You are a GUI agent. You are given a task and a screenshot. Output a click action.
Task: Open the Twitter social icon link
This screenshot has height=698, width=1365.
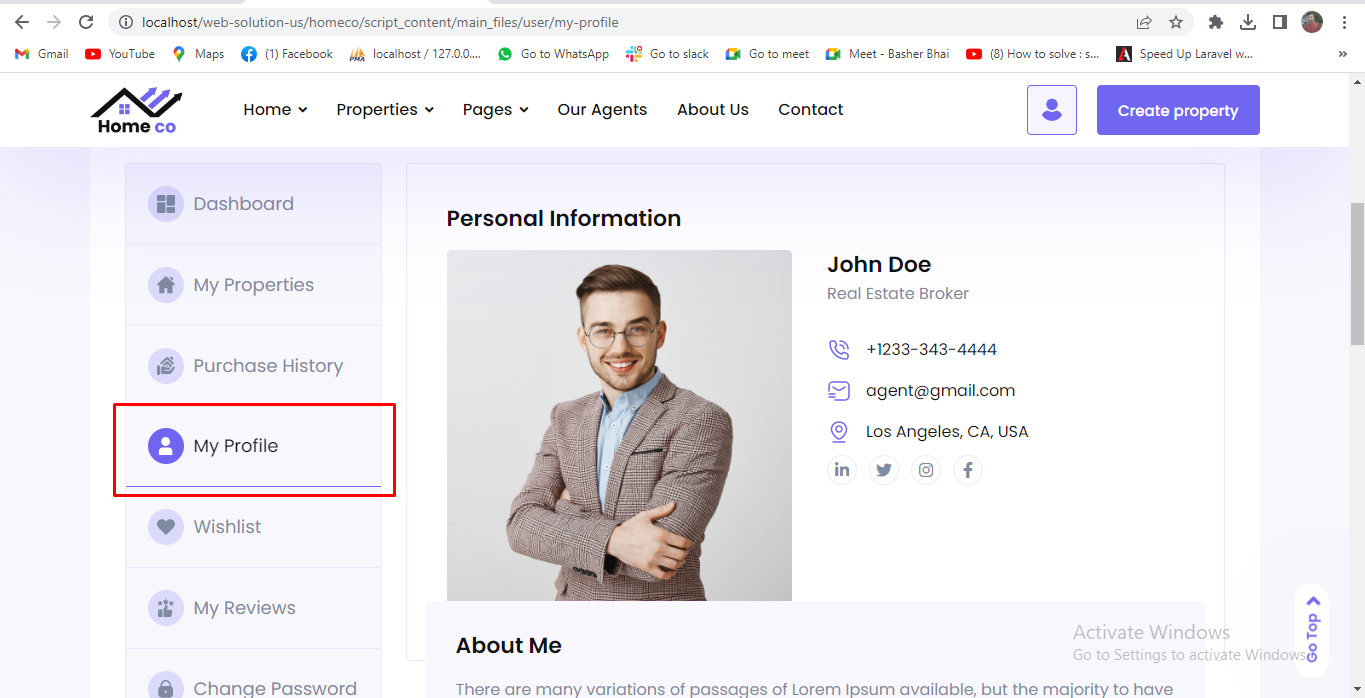[x=884, y=470]
